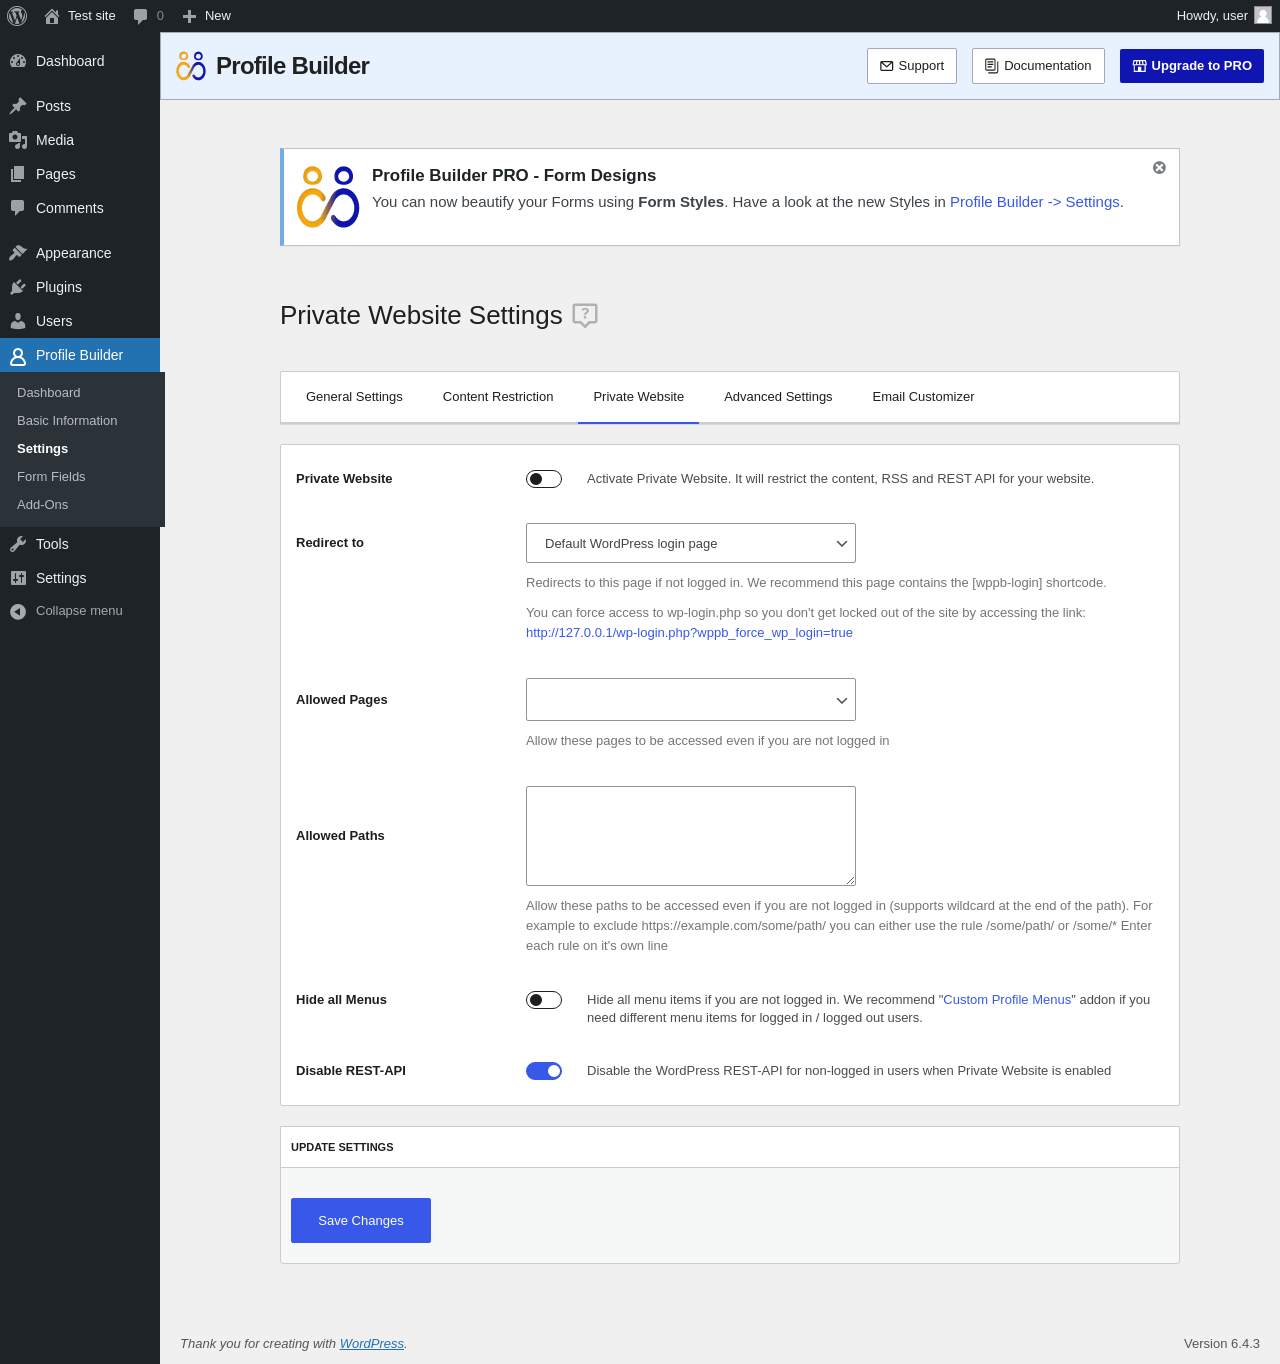The width and height of the screenshot is (1280, 1364).
Task: Click the Appearance paintbrush icon
Action: pos(18,253)
